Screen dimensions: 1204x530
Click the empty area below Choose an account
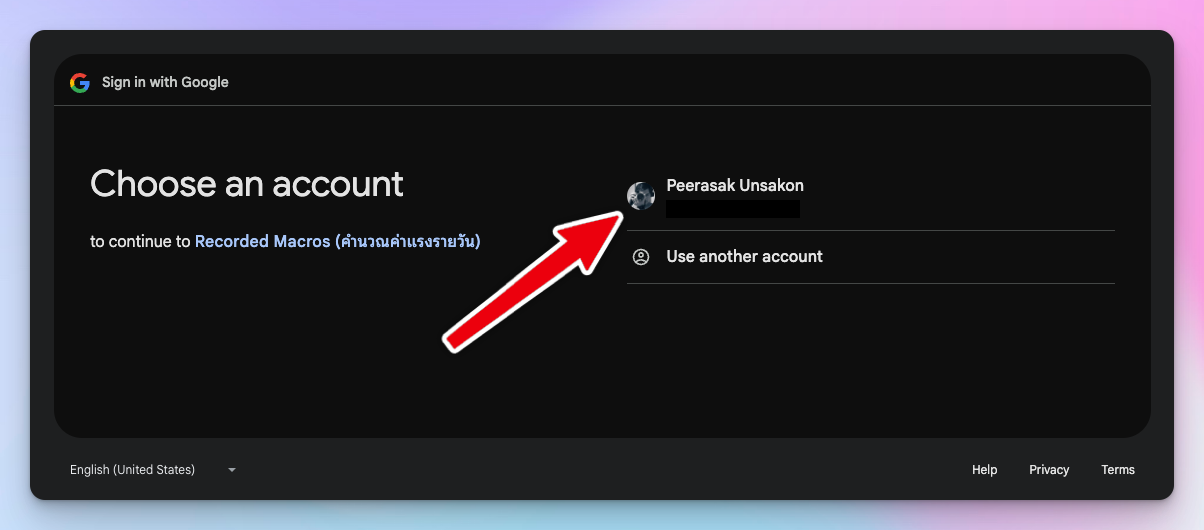pos(250,340)
